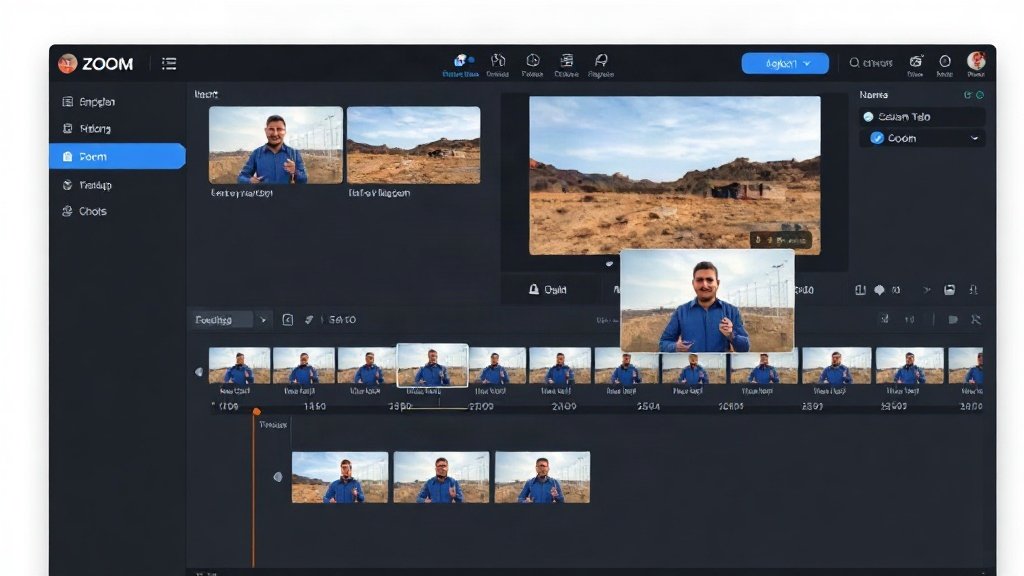Open the blue dropdown button in header

785,63
